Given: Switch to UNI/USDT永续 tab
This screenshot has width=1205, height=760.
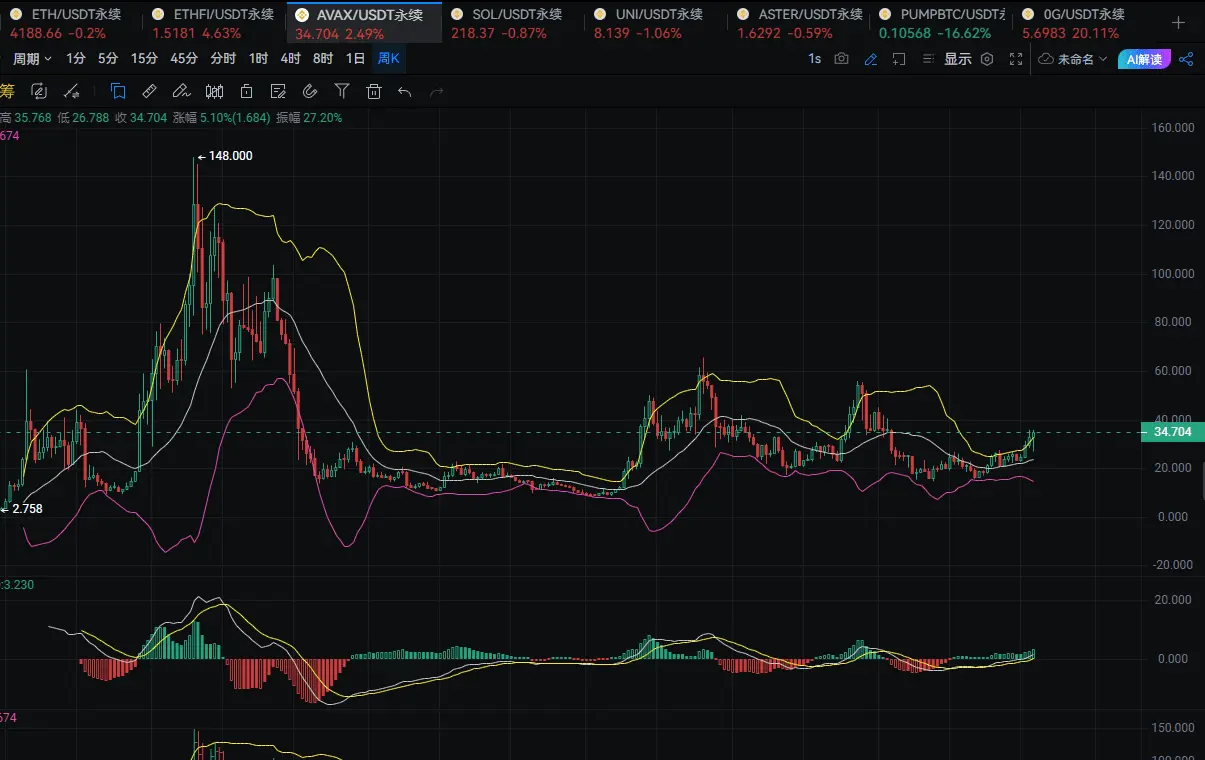Looking at the screenshot, I should coord(657,22).
